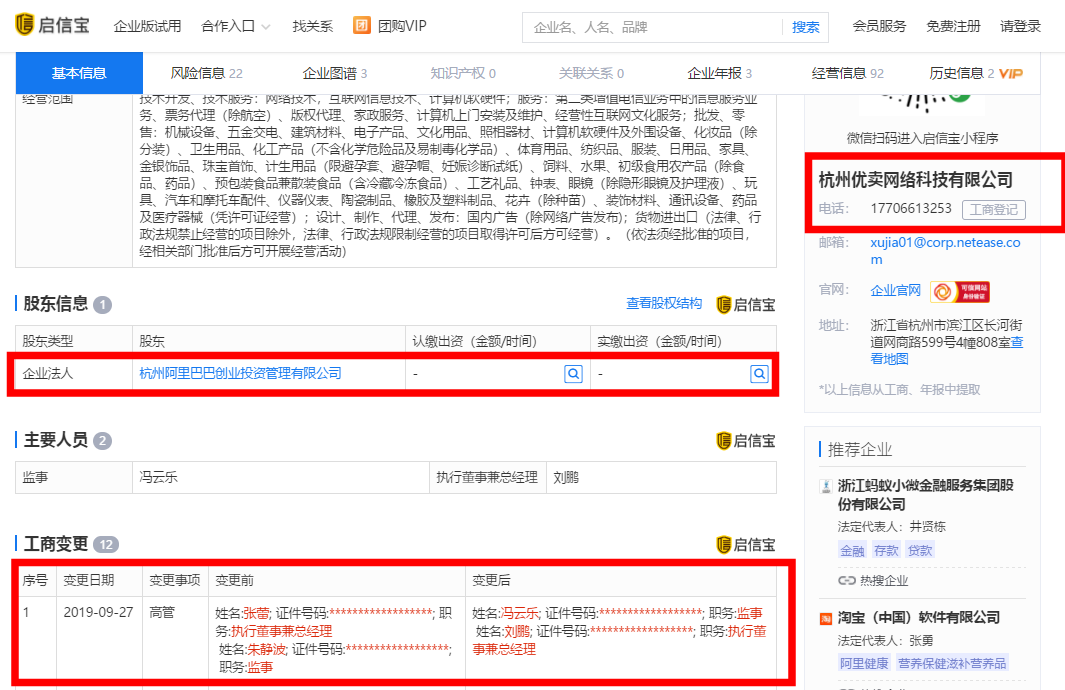
Task: Click the trusted website certification badge icon
Action: pyautogui.click(x=960, y=291)
